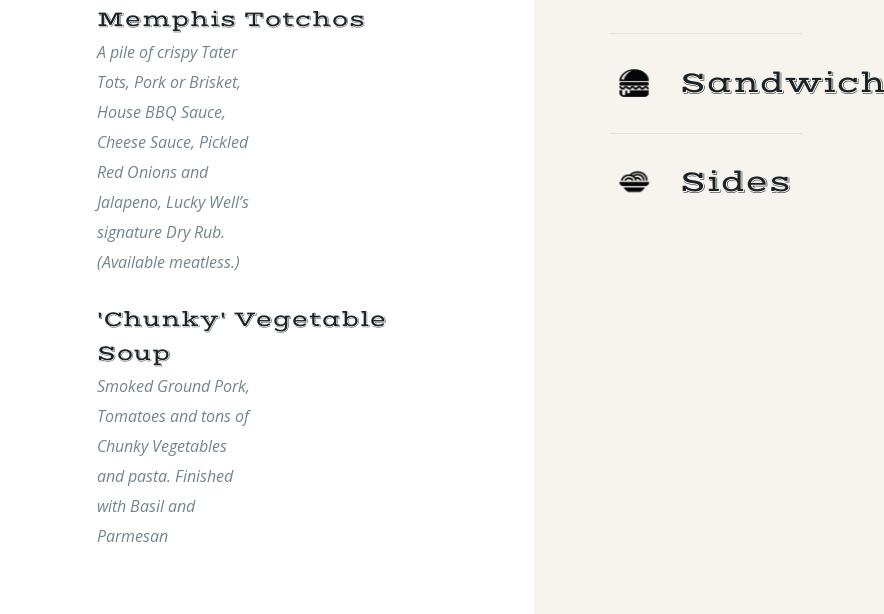Click the "signature Dry Rub." line
Viewport: 884px width, 614px height.
point(160,232)
